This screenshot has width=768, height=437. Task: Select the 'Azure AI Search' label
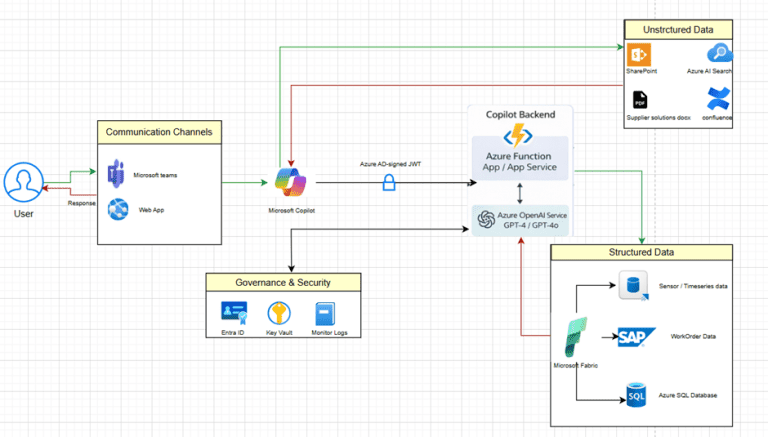709,71
